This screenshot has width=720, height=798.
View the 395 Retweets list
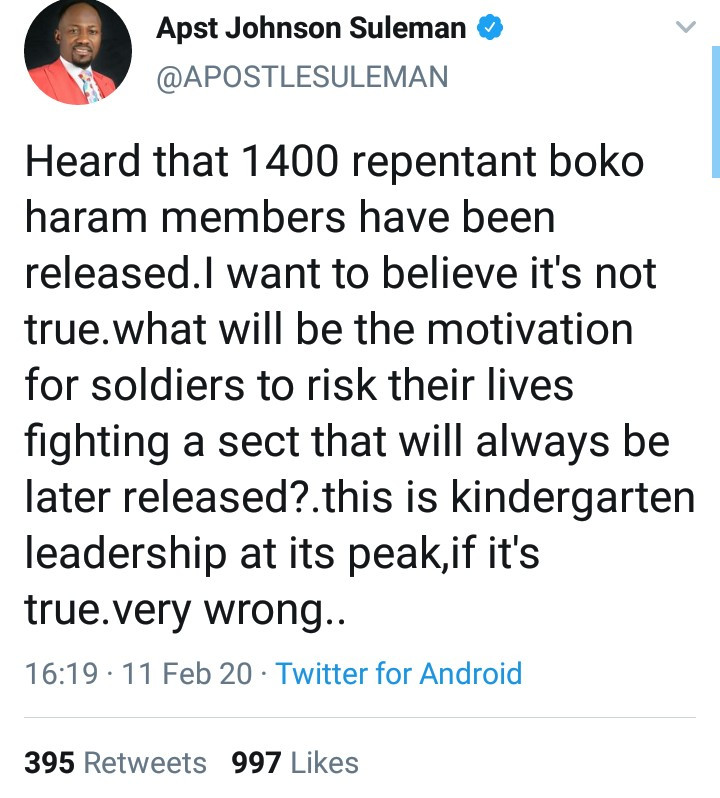point(115,763)
